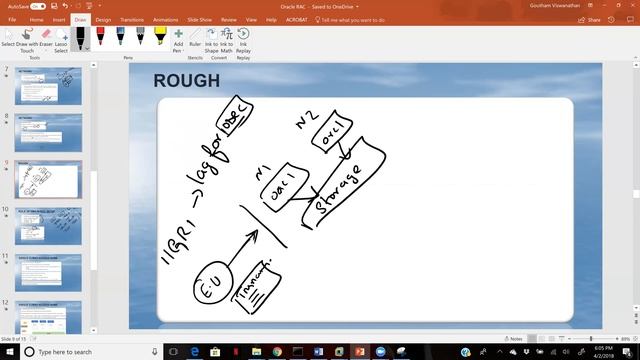This screenshot has height=360, width=640.
Task: Toggle the AutoSave switch
Action: point(38,7)
